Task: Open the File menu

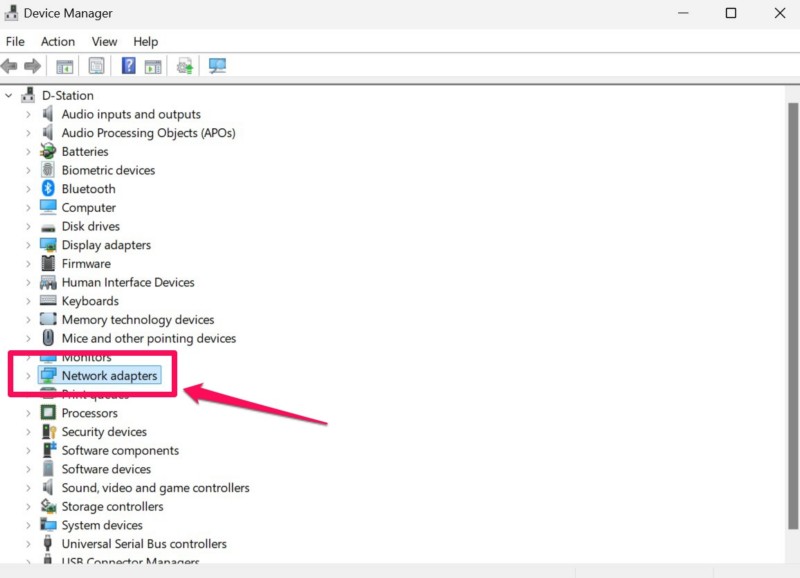Action: pos(15,41)
